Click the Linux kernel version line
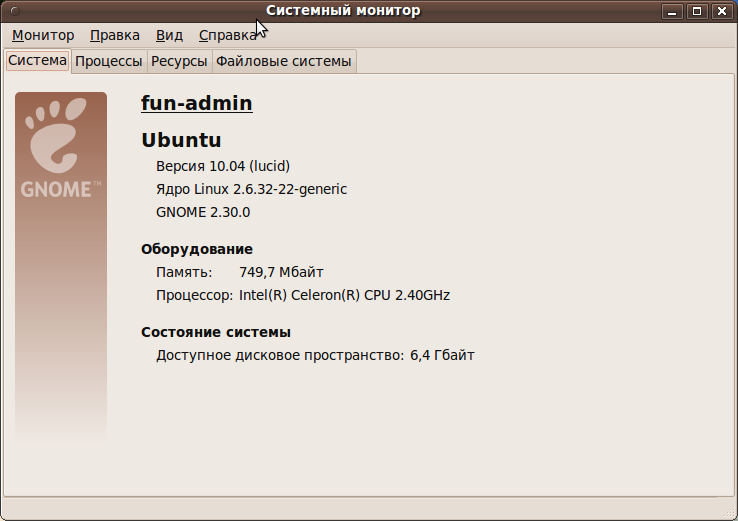Image resolution: width=738 pixels, height=521 pixels. point(251,189)
